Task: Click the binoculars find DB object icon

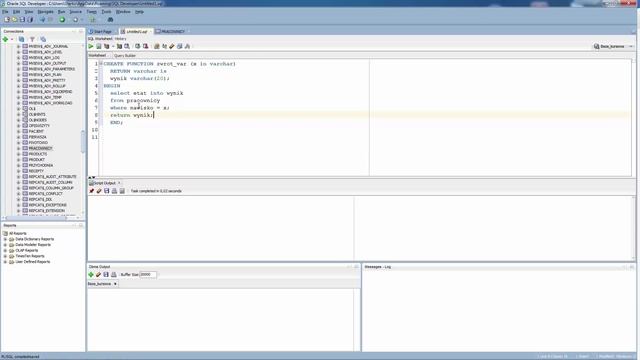Action: click(110, 20)
